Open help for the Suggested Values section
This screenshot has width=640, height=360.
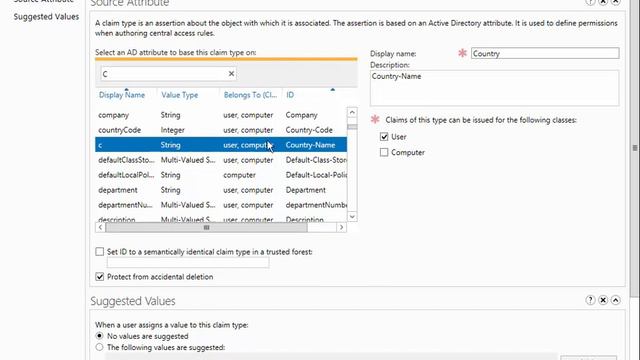point(590,300)
